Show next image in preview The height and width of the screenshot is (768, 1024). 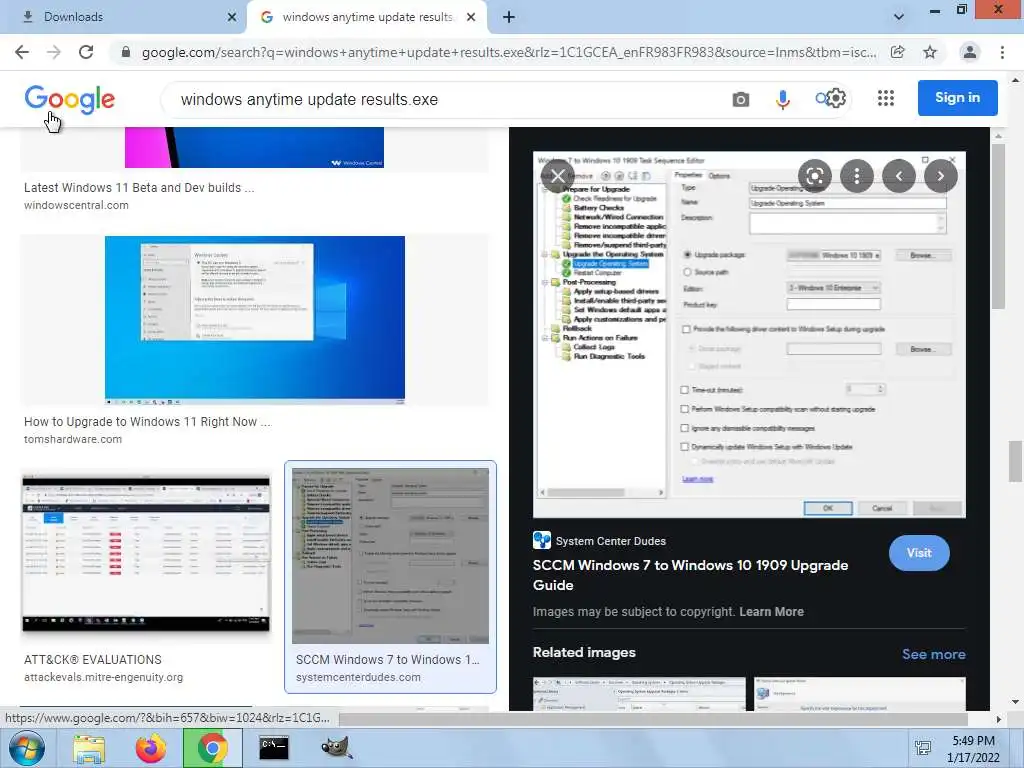(x=940, y=176)
